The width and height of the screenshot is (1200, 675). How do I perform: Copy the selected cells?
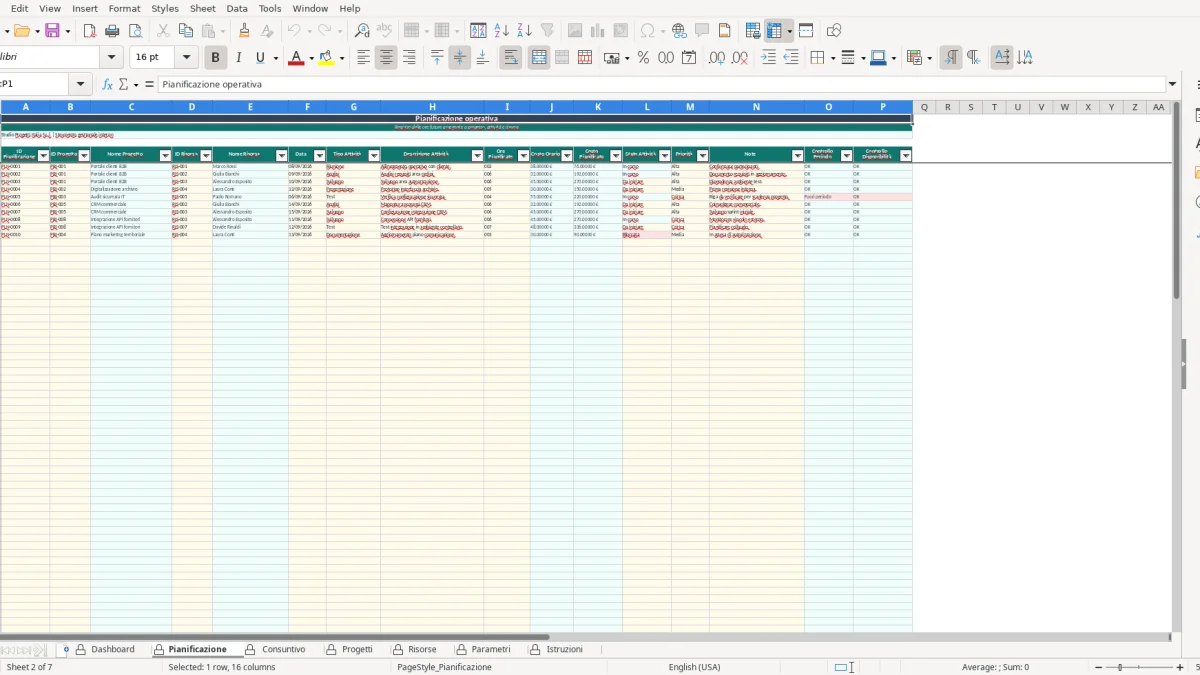point(186,31)
